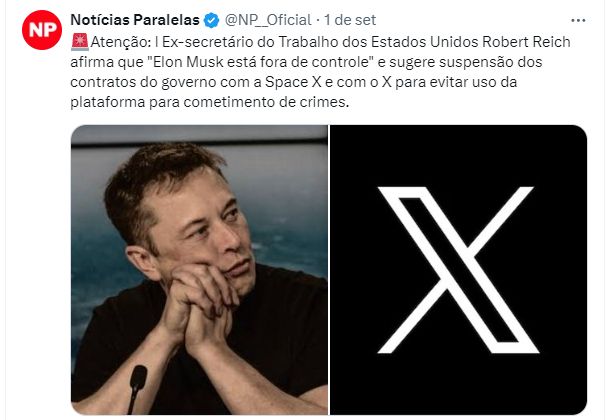Click the 'Robert Reich' name in tweet text
609x420 pixels.
[526, 42]
